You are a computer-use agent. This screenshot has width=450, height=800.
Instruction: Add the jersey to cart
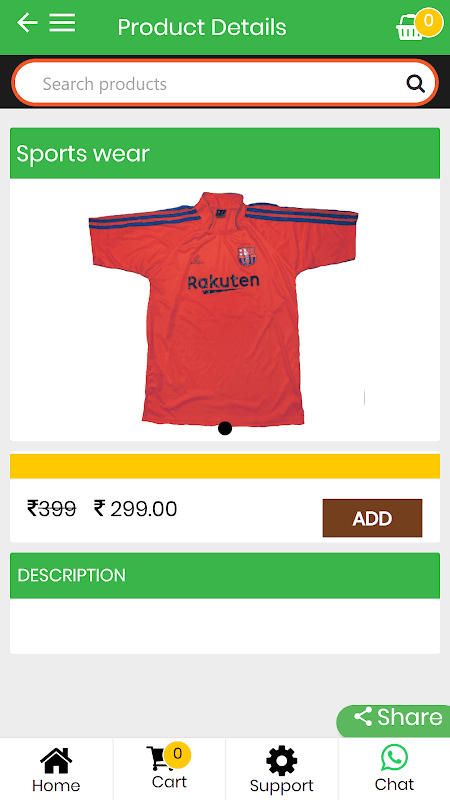(x=372, y=518)
